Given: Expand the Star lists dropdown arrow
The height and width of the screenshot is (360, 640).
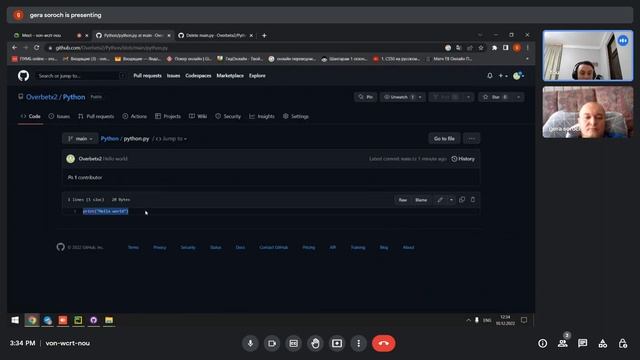Looking at the screenshot, I should (x=518, y=97).
